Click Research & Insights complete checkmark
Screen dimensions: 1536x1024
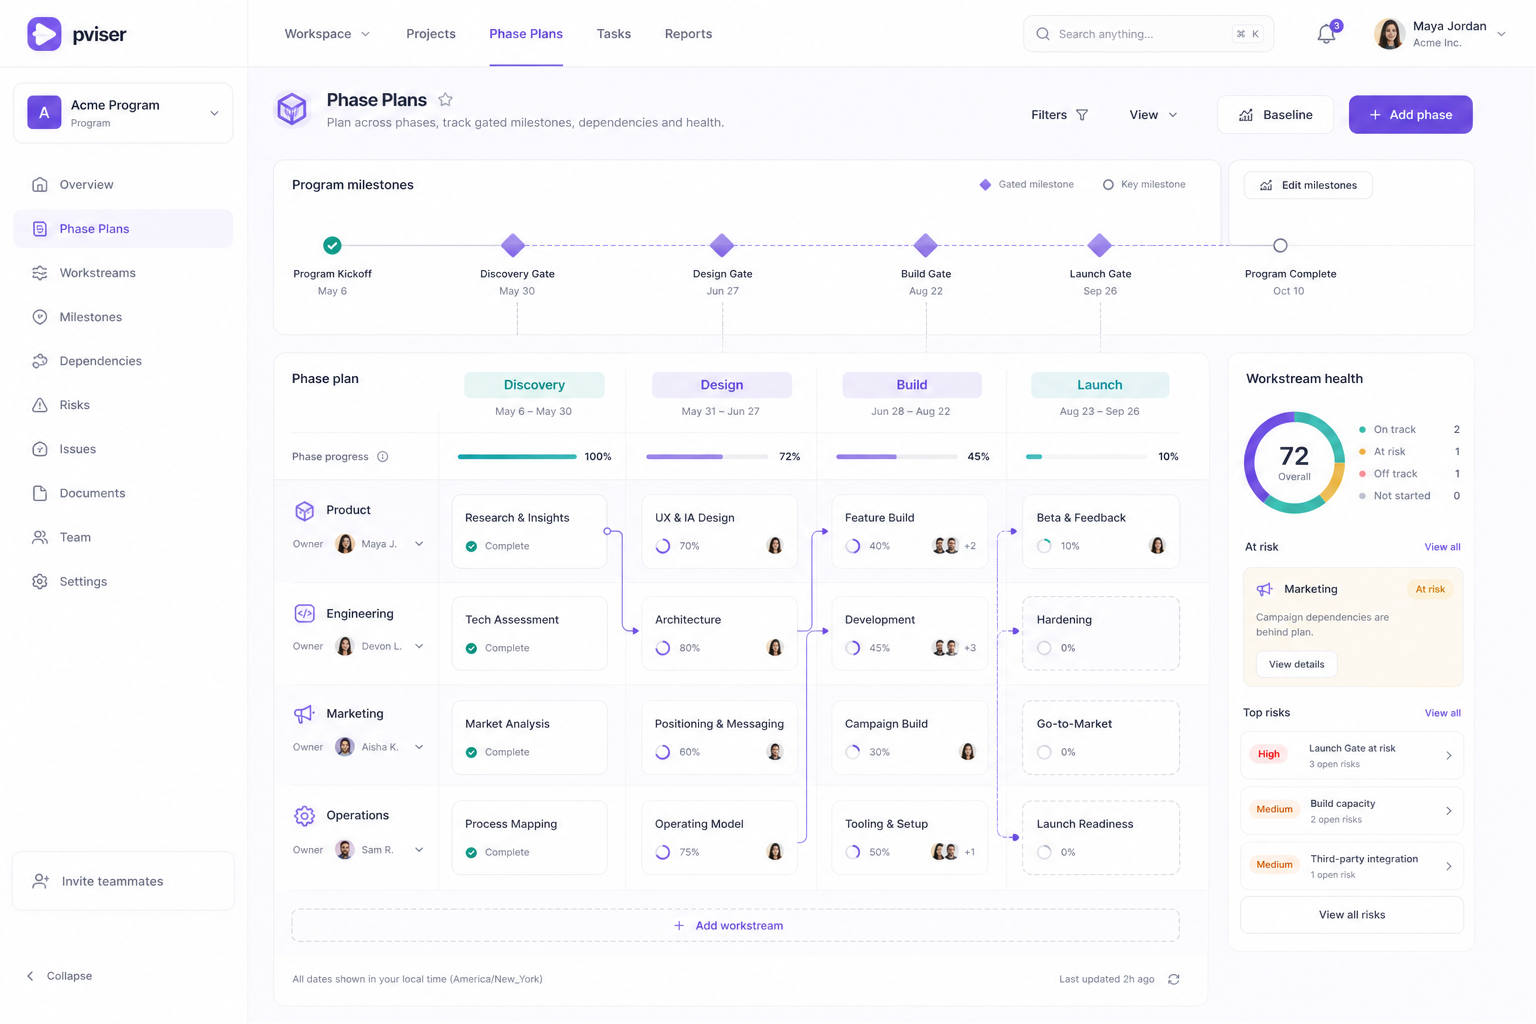[x=471, y=547]
